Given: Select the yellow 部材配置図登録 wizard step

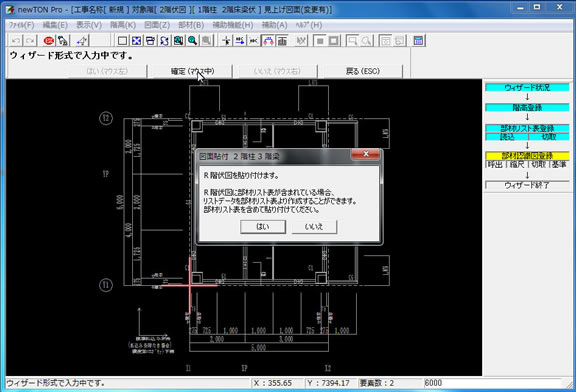Looking at the screenshot, I should 527,156.
